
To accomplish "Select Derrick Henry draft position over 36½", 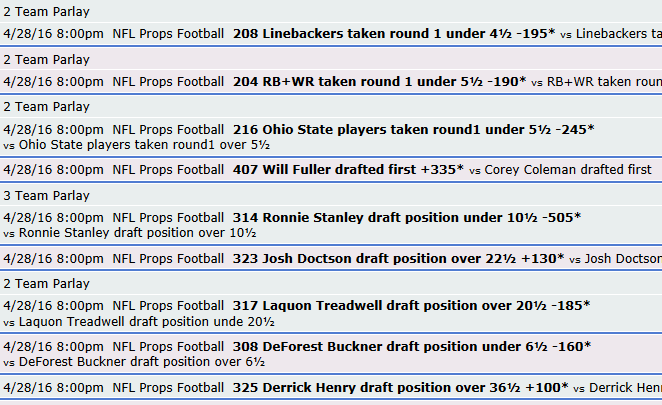I will pos(400,386).
